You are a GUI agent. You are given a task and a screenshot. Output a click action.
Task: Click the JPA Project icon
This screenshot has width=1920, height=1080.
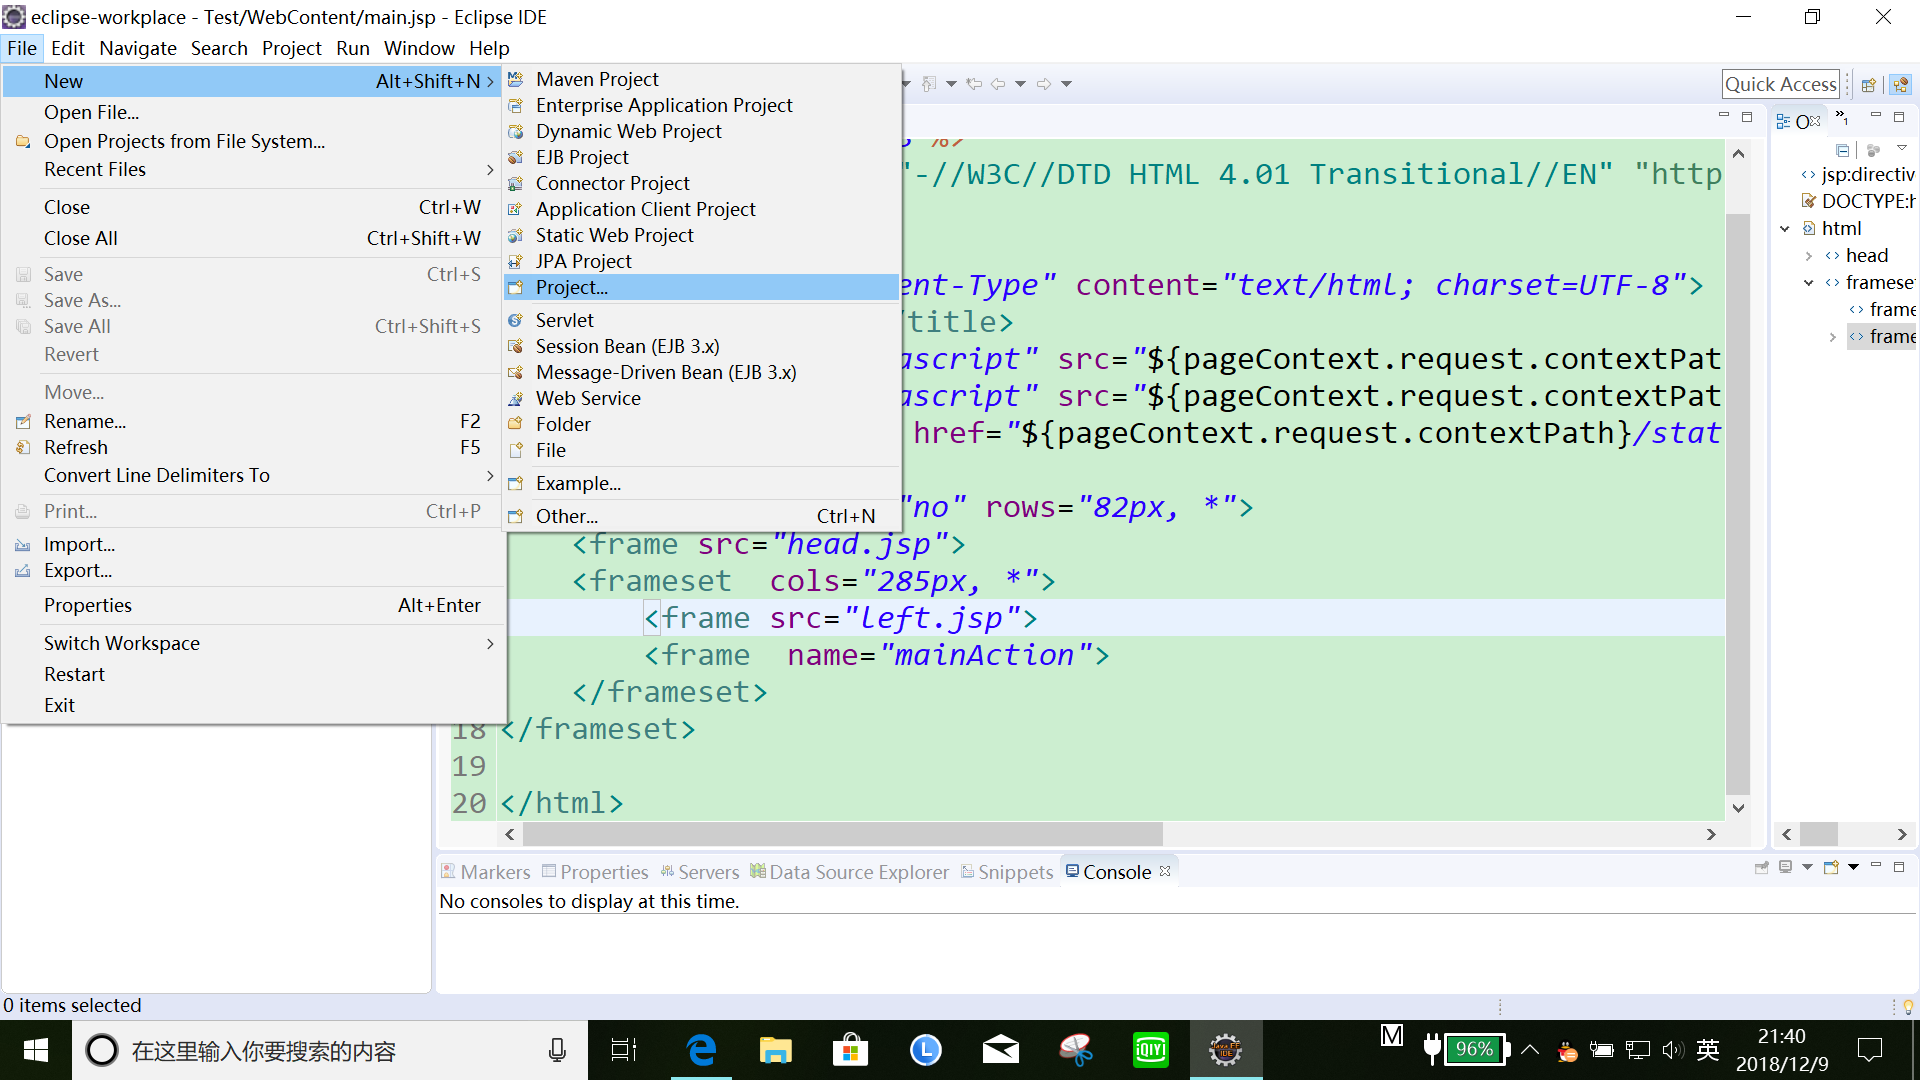click(x=518, y=260)
